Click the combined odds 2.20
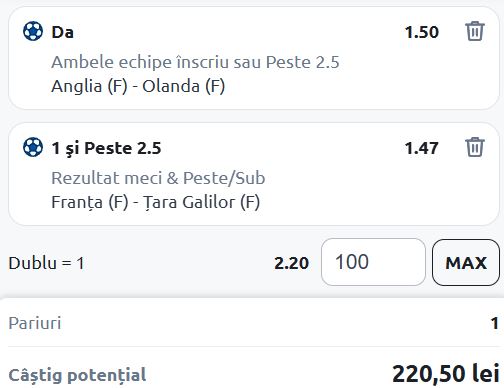The width and height of the screenshot is (504, 388). point(291,263)
